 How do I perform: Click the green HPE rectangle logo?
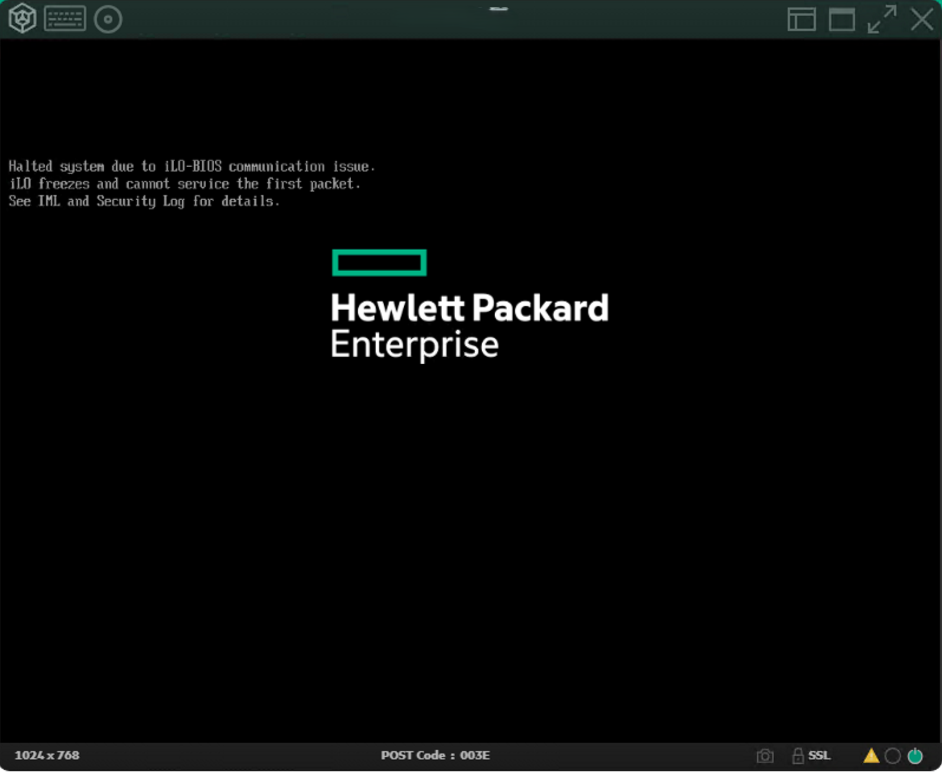click(379, 263)
